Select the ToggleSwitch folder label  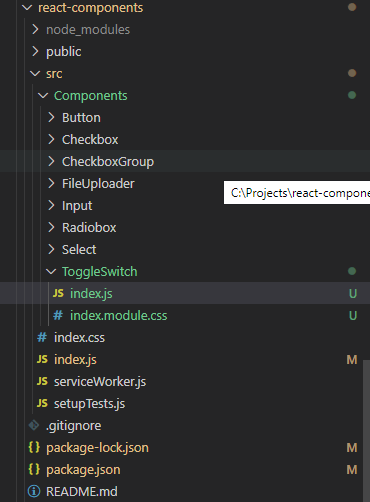(100, 272)
